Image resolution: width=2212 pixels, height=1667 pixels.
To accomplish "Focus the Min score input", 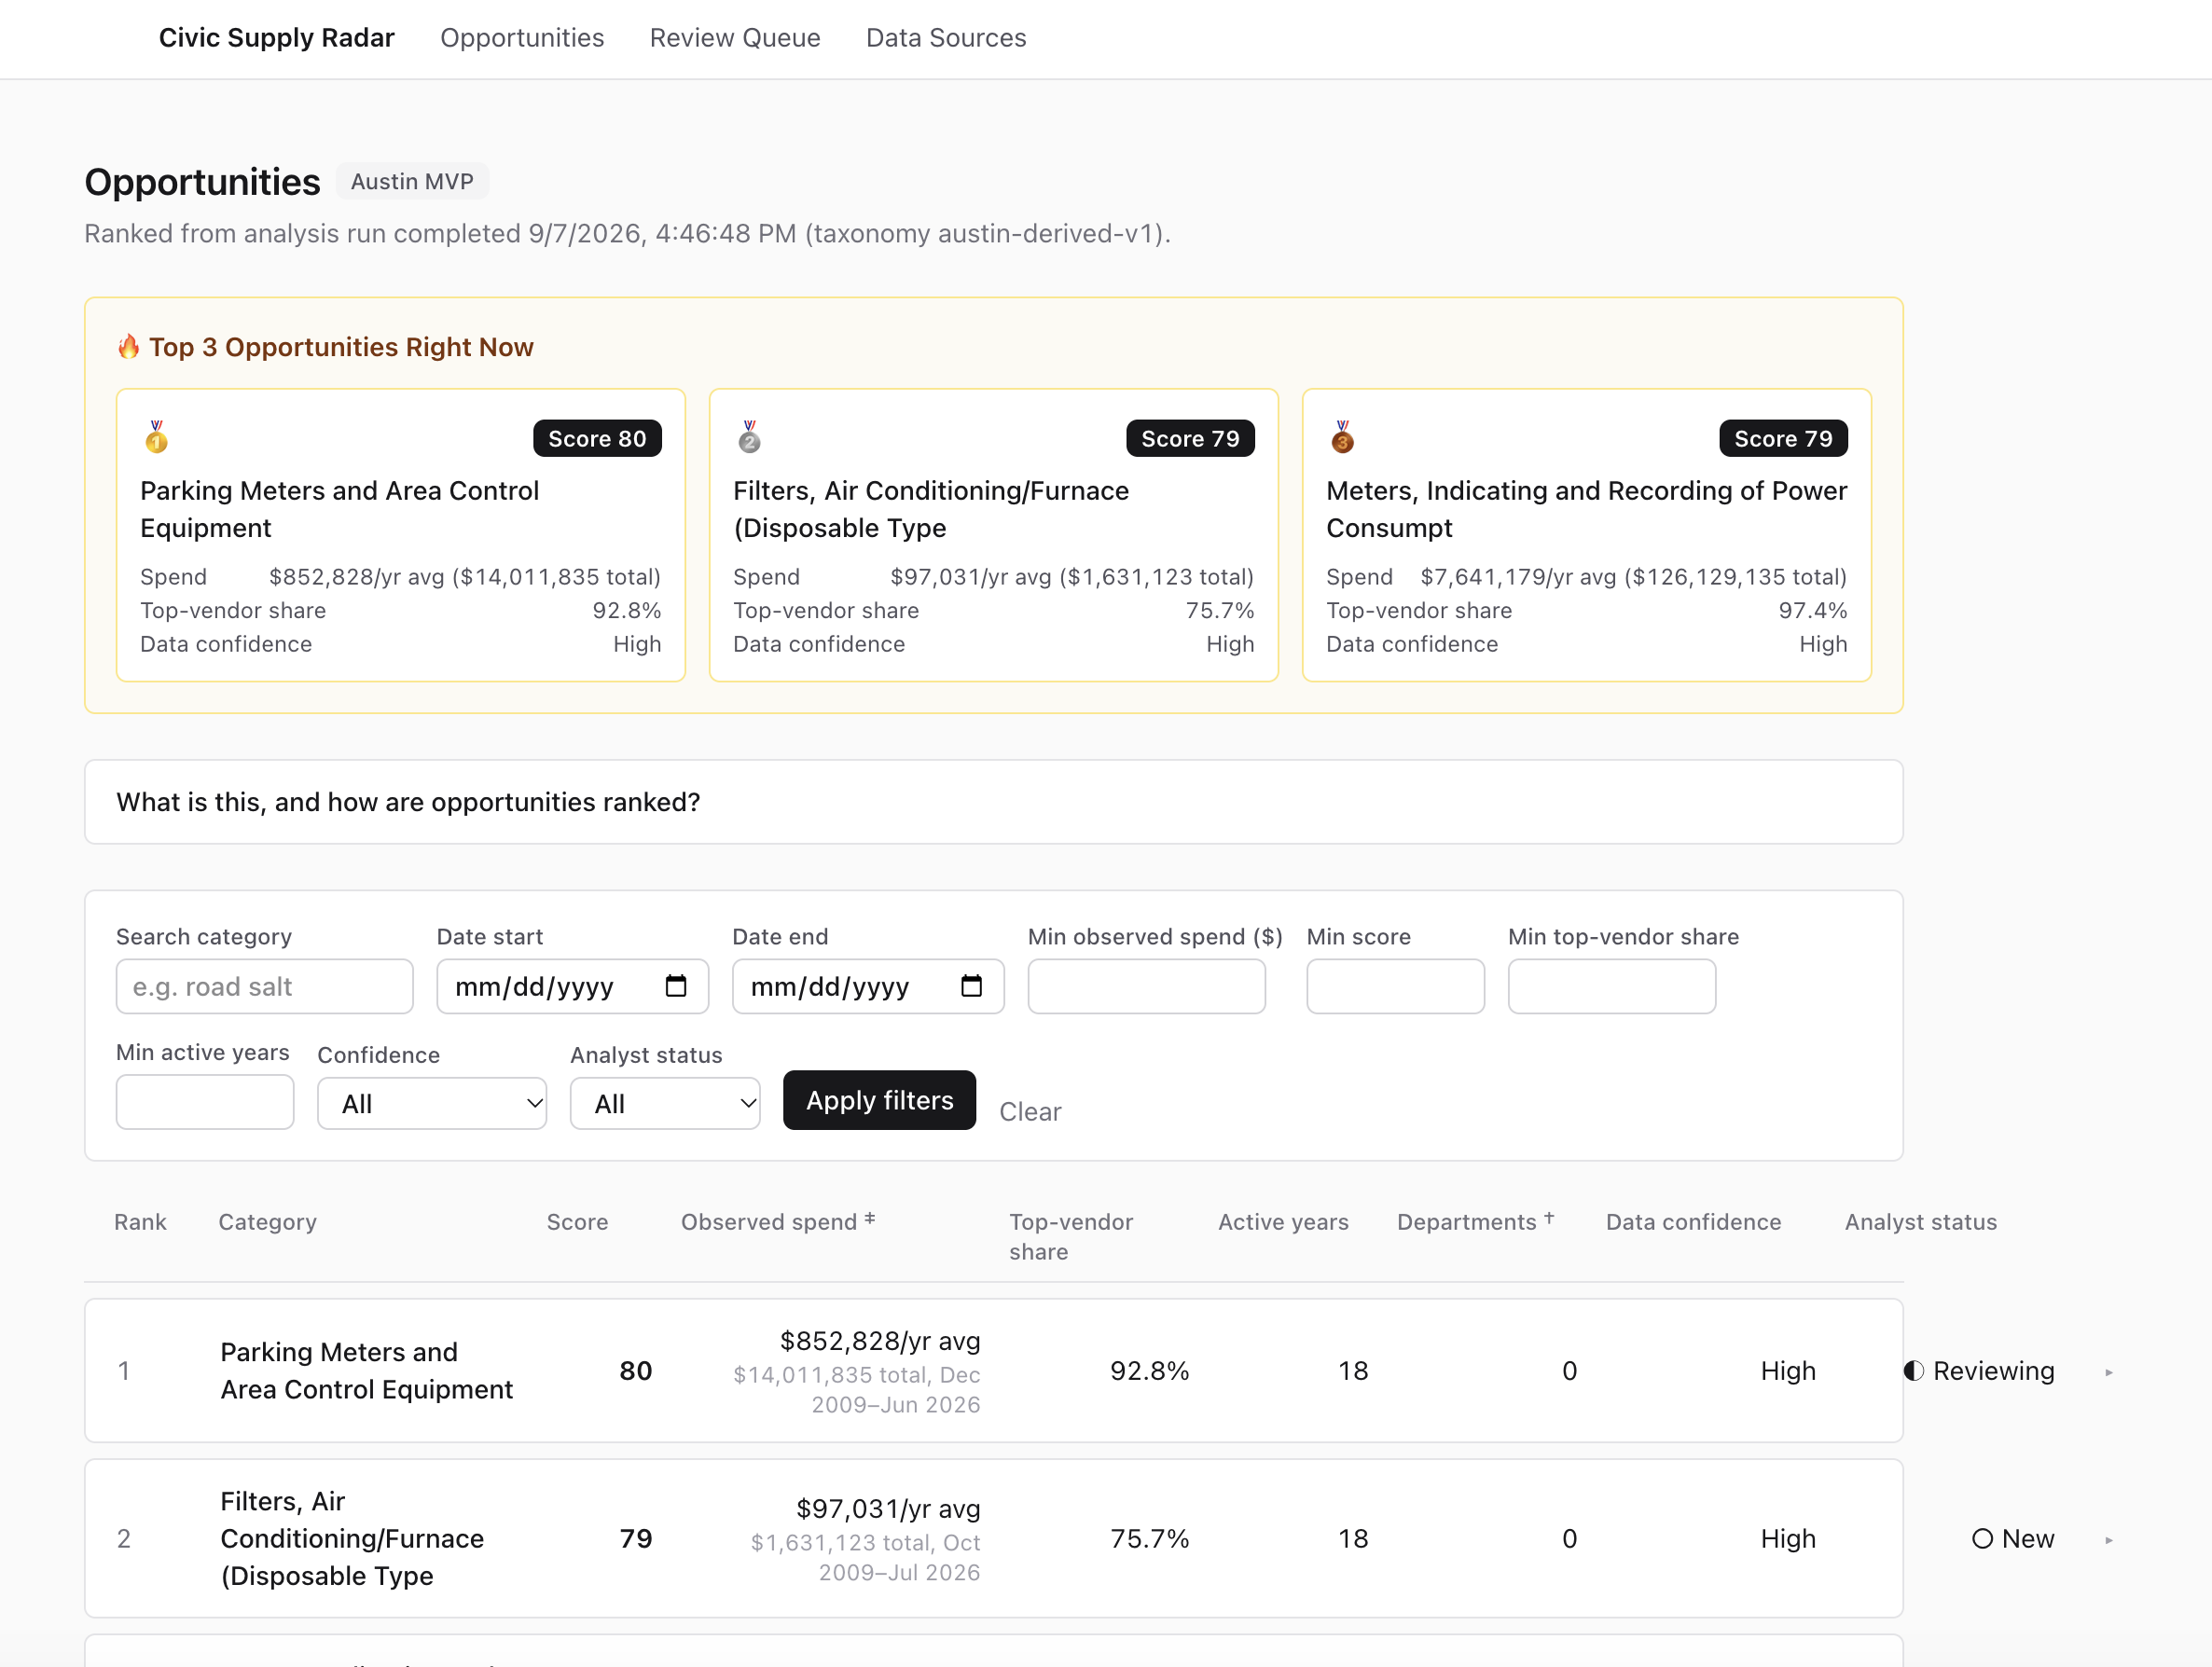I will coord(1395,987).
